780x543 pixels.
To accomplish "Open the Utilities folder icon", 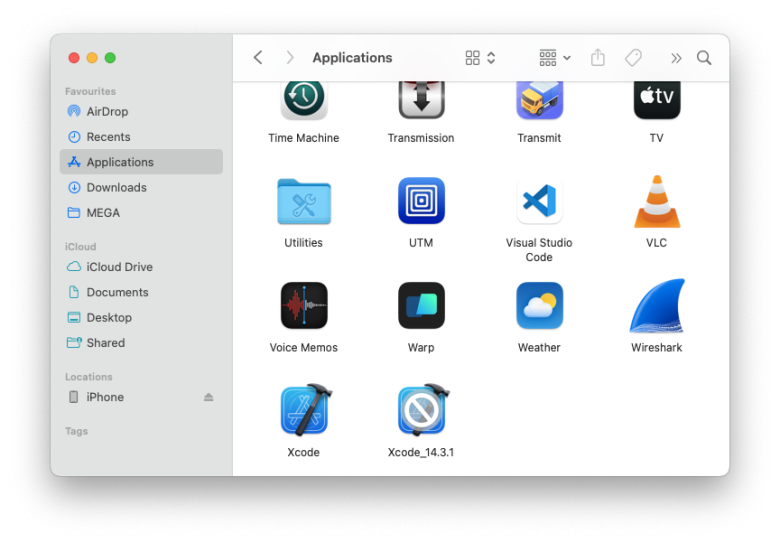I will [x=304, y=201].
